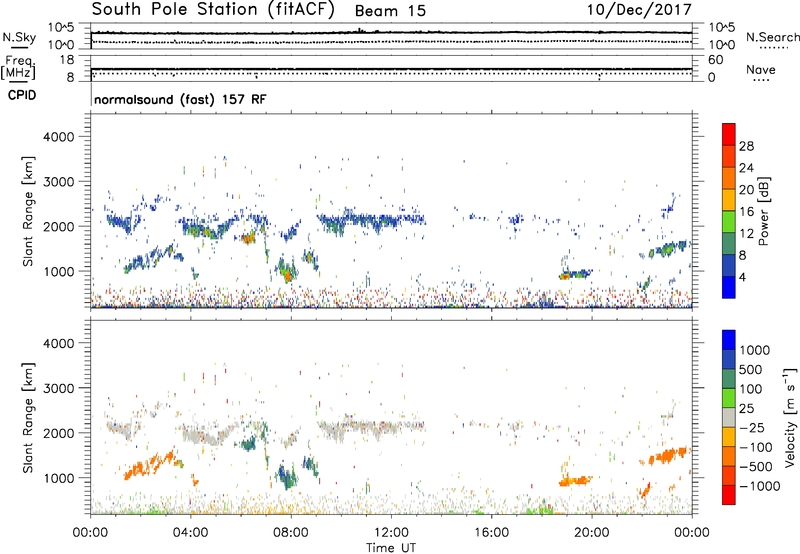Click the '20:00' time tick label
800x554 pixels.
[592, 533]
